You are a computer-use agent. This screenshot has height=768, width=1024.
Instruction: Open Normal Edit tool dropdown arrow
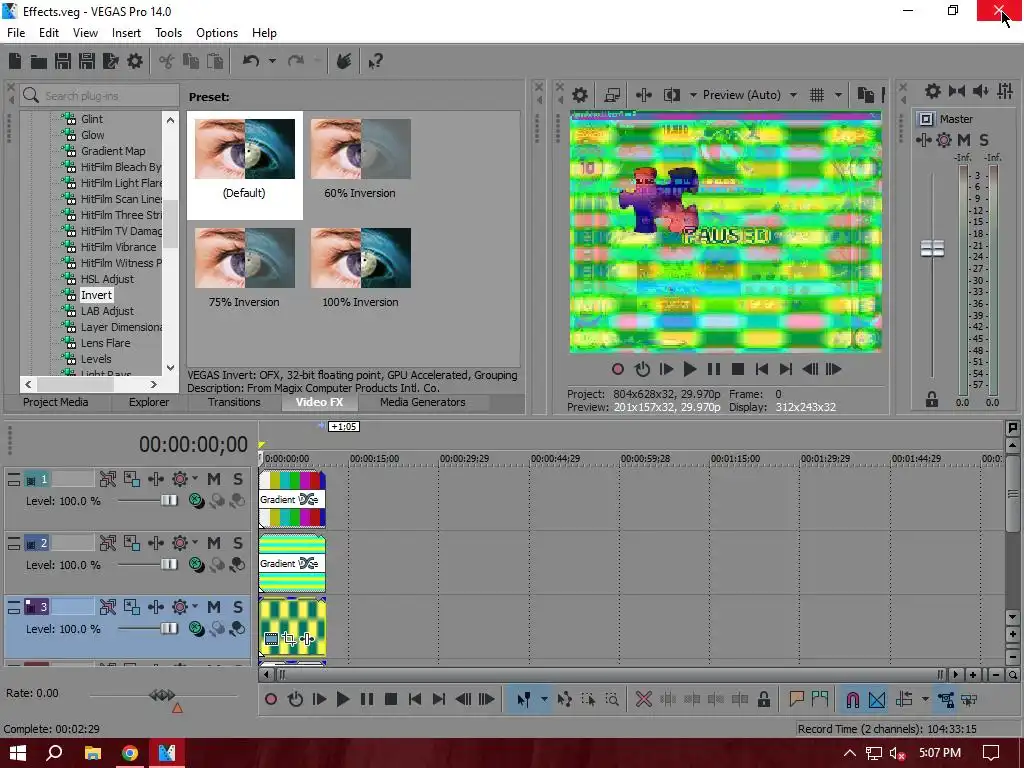(x=543, y=699)
